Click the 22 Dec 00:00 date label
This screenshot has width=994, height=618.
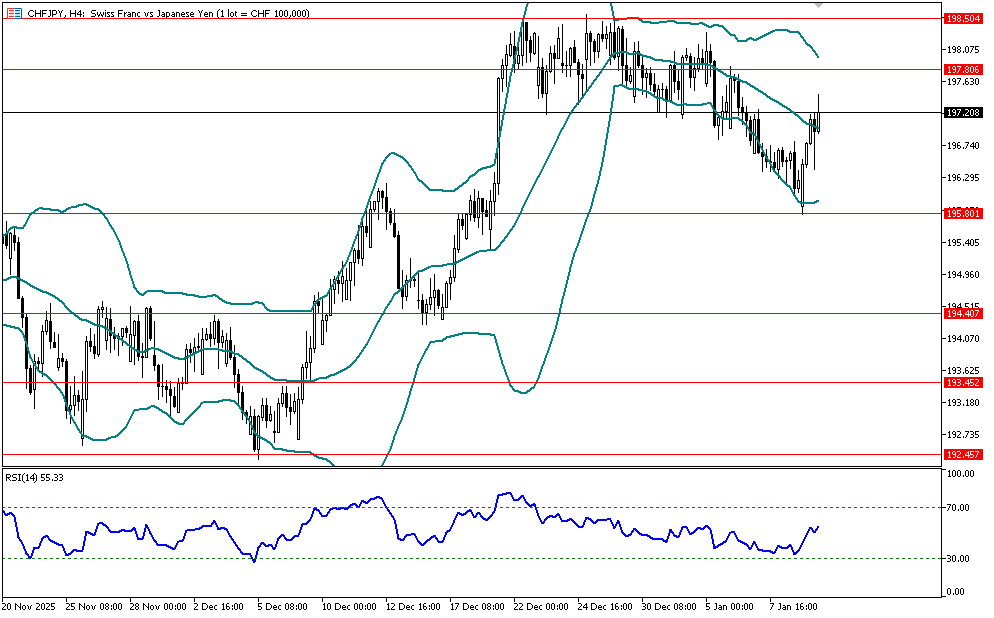tap(539, 606)
